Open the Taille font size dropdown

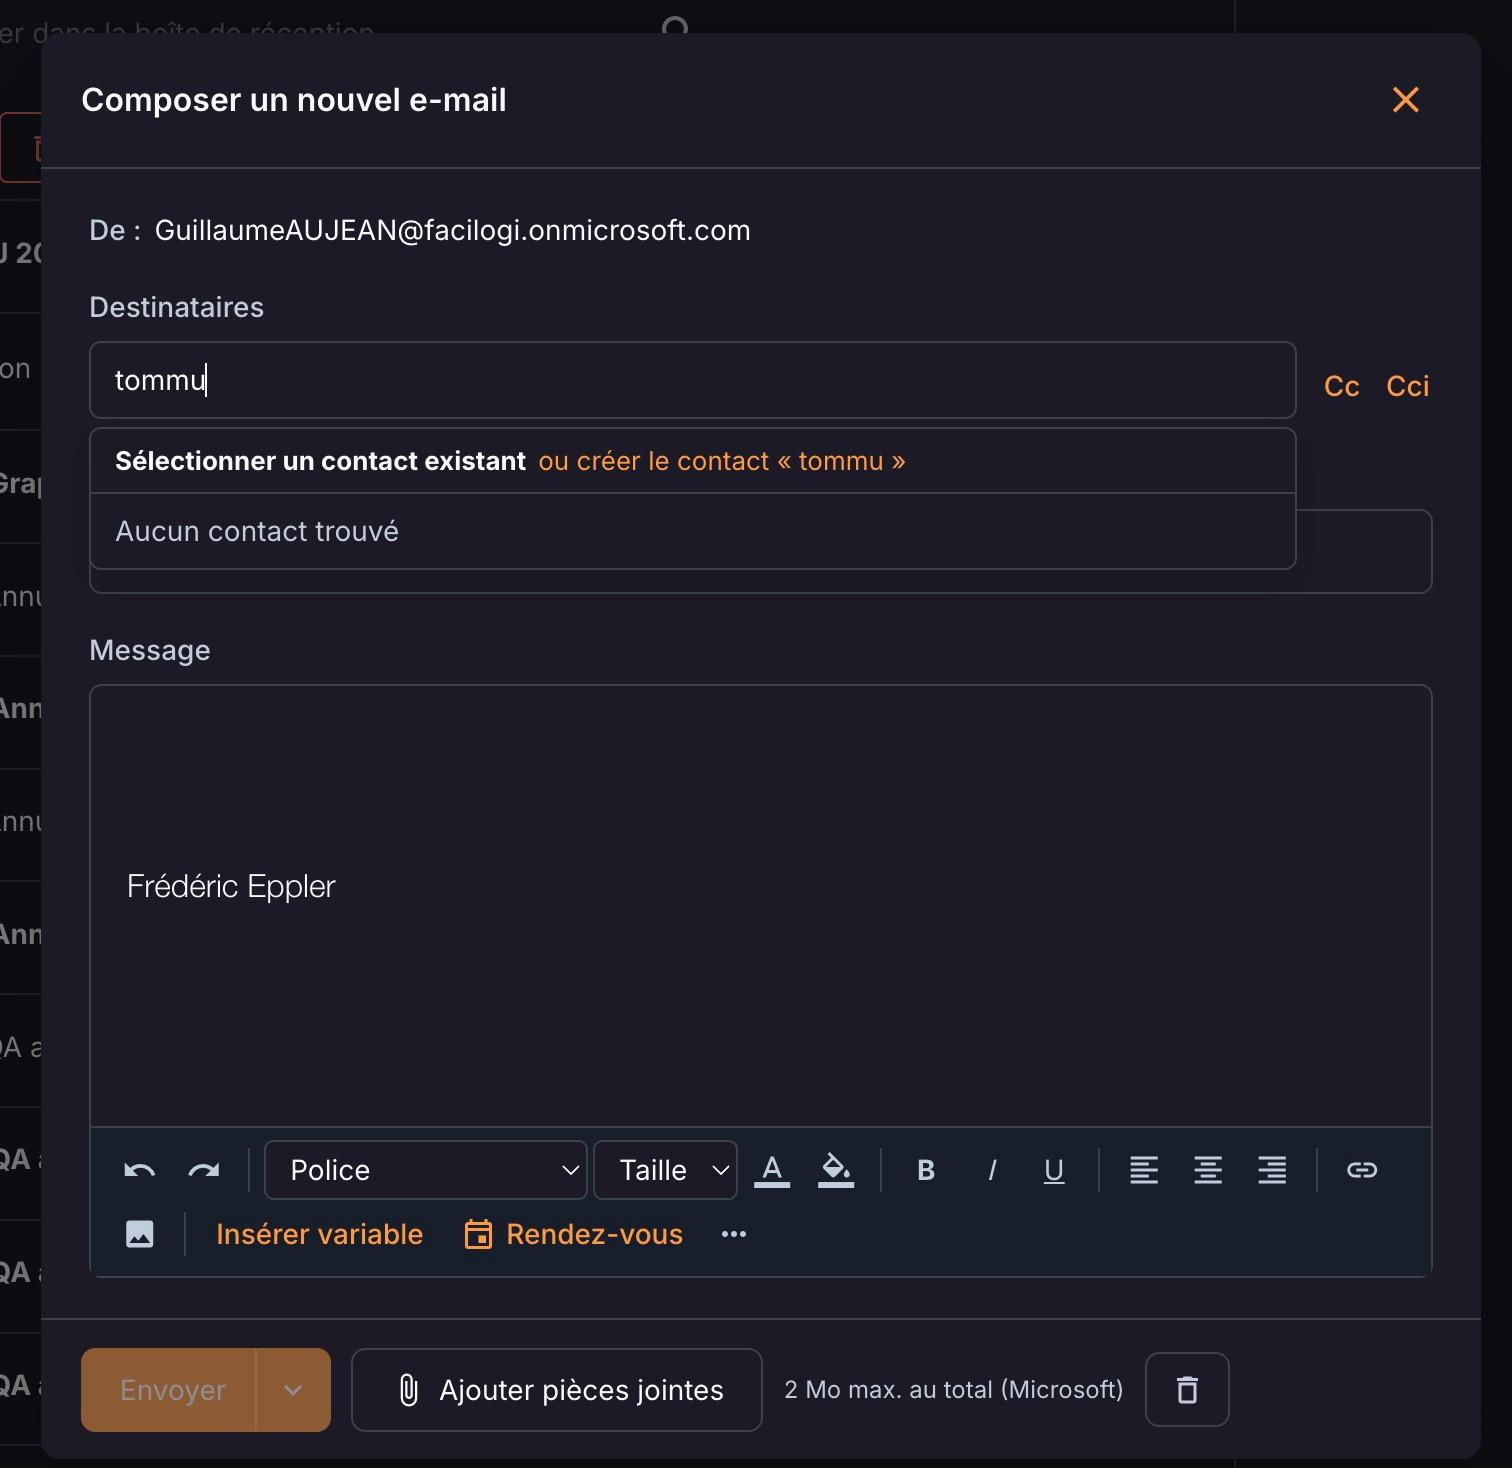click(665, 1170)
